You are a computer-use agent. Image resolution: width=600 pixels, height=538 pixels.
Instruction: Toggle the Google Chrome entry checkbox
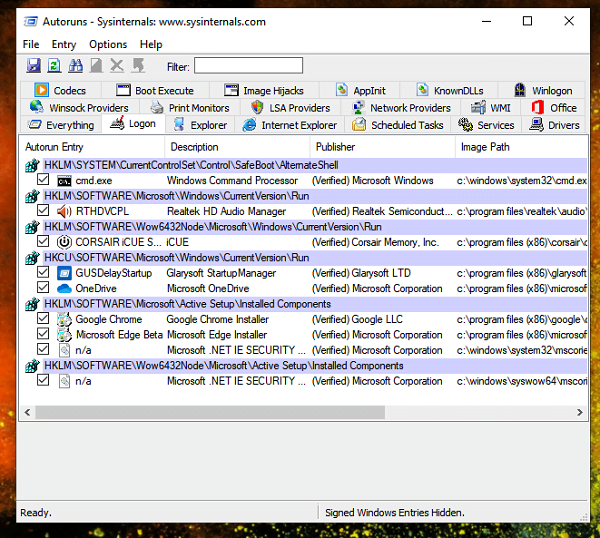(x=43, y=318)
